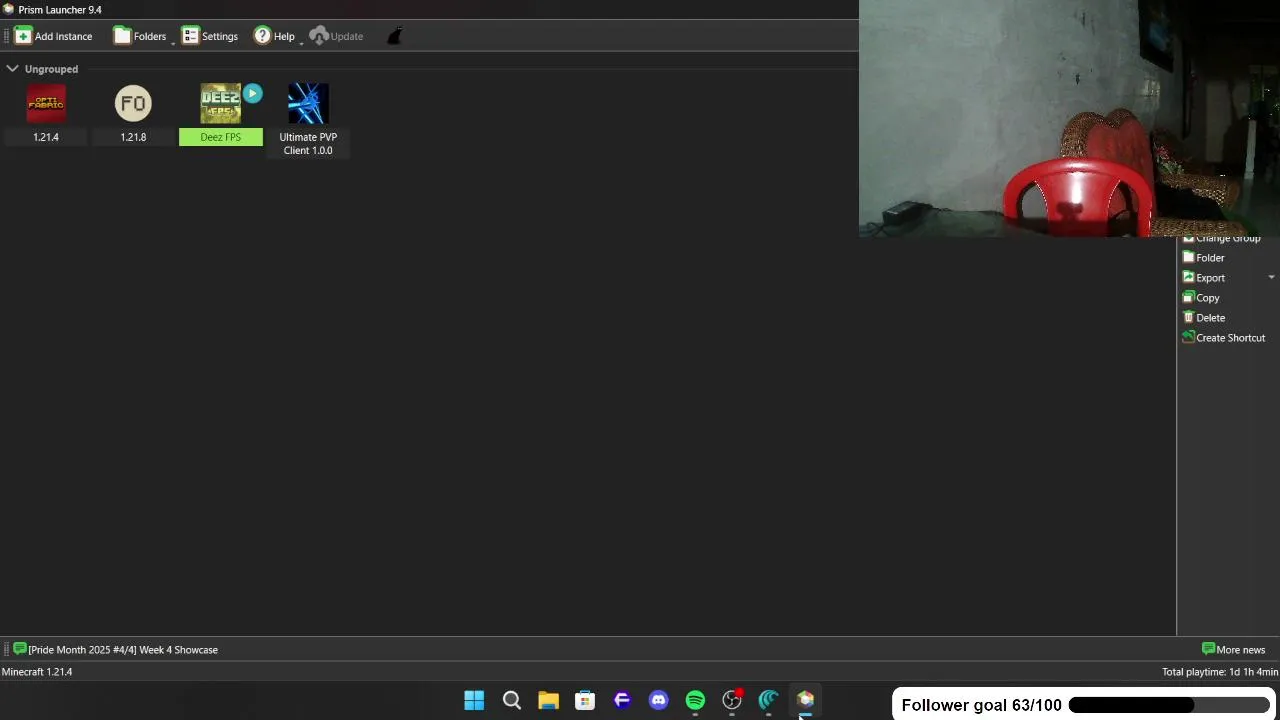Select Ultimate PVP Client 1.0.0 instance
1280x720 pixels.
click(308, 119)
